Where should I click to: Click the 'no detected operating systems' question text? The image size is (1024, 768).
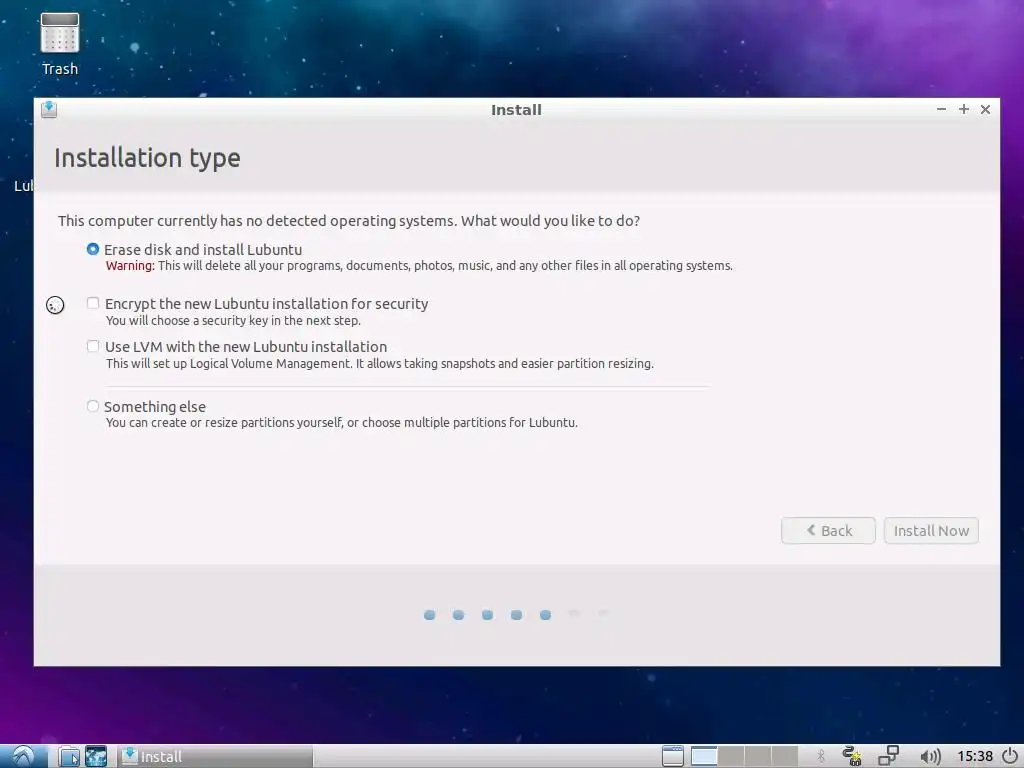349,221
